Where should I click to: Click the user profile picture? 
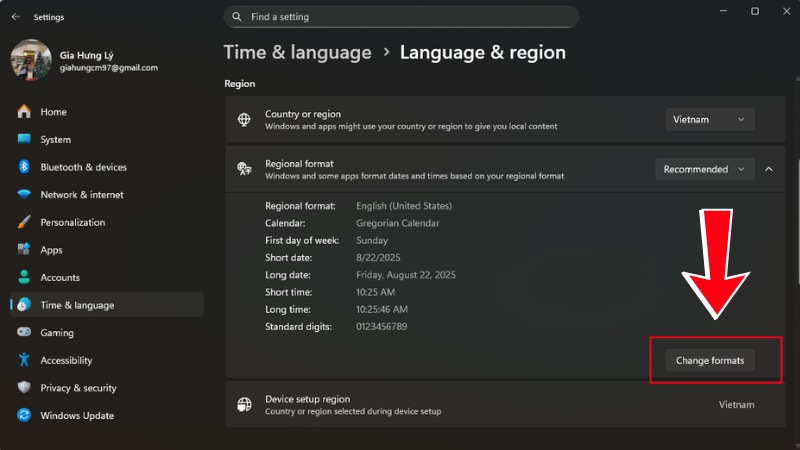tap(31, 60)
